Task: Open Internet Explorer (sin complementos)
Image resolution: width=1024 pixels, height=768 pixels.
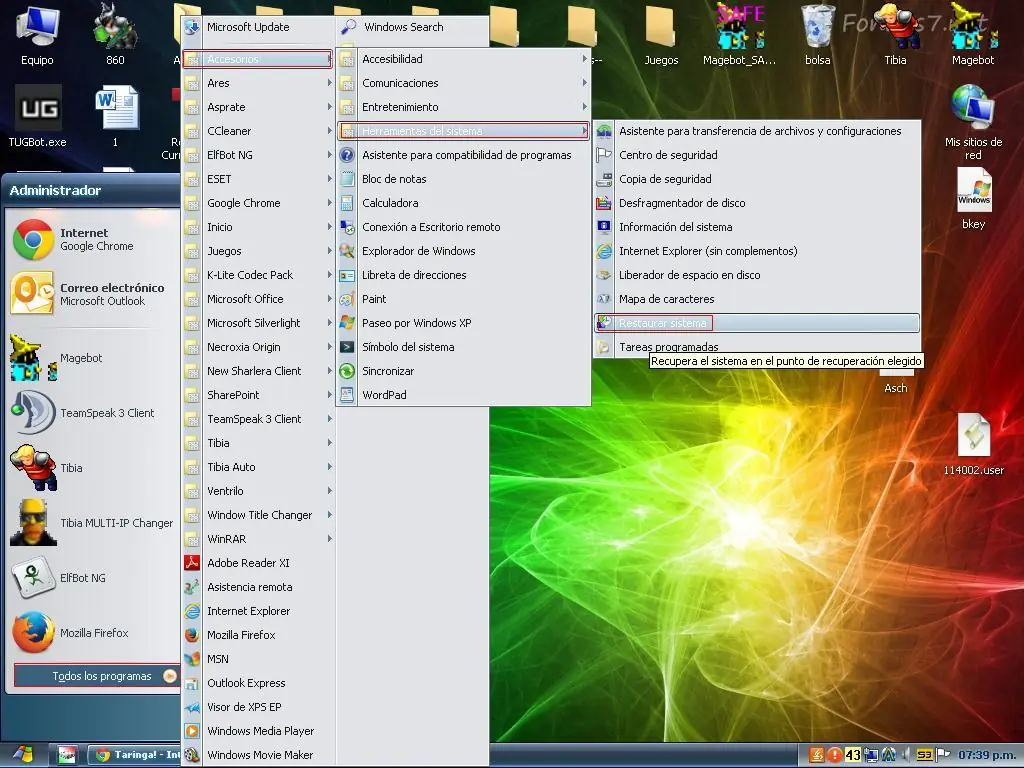Action: [x=756, y=251]
